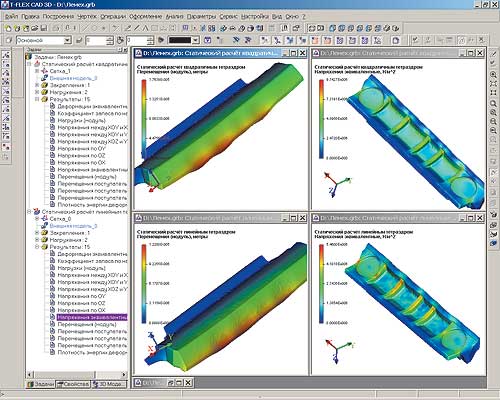The height and width of the screenshot is (400, 500).
Task: Click the New document icon
Action: (8, 28)
